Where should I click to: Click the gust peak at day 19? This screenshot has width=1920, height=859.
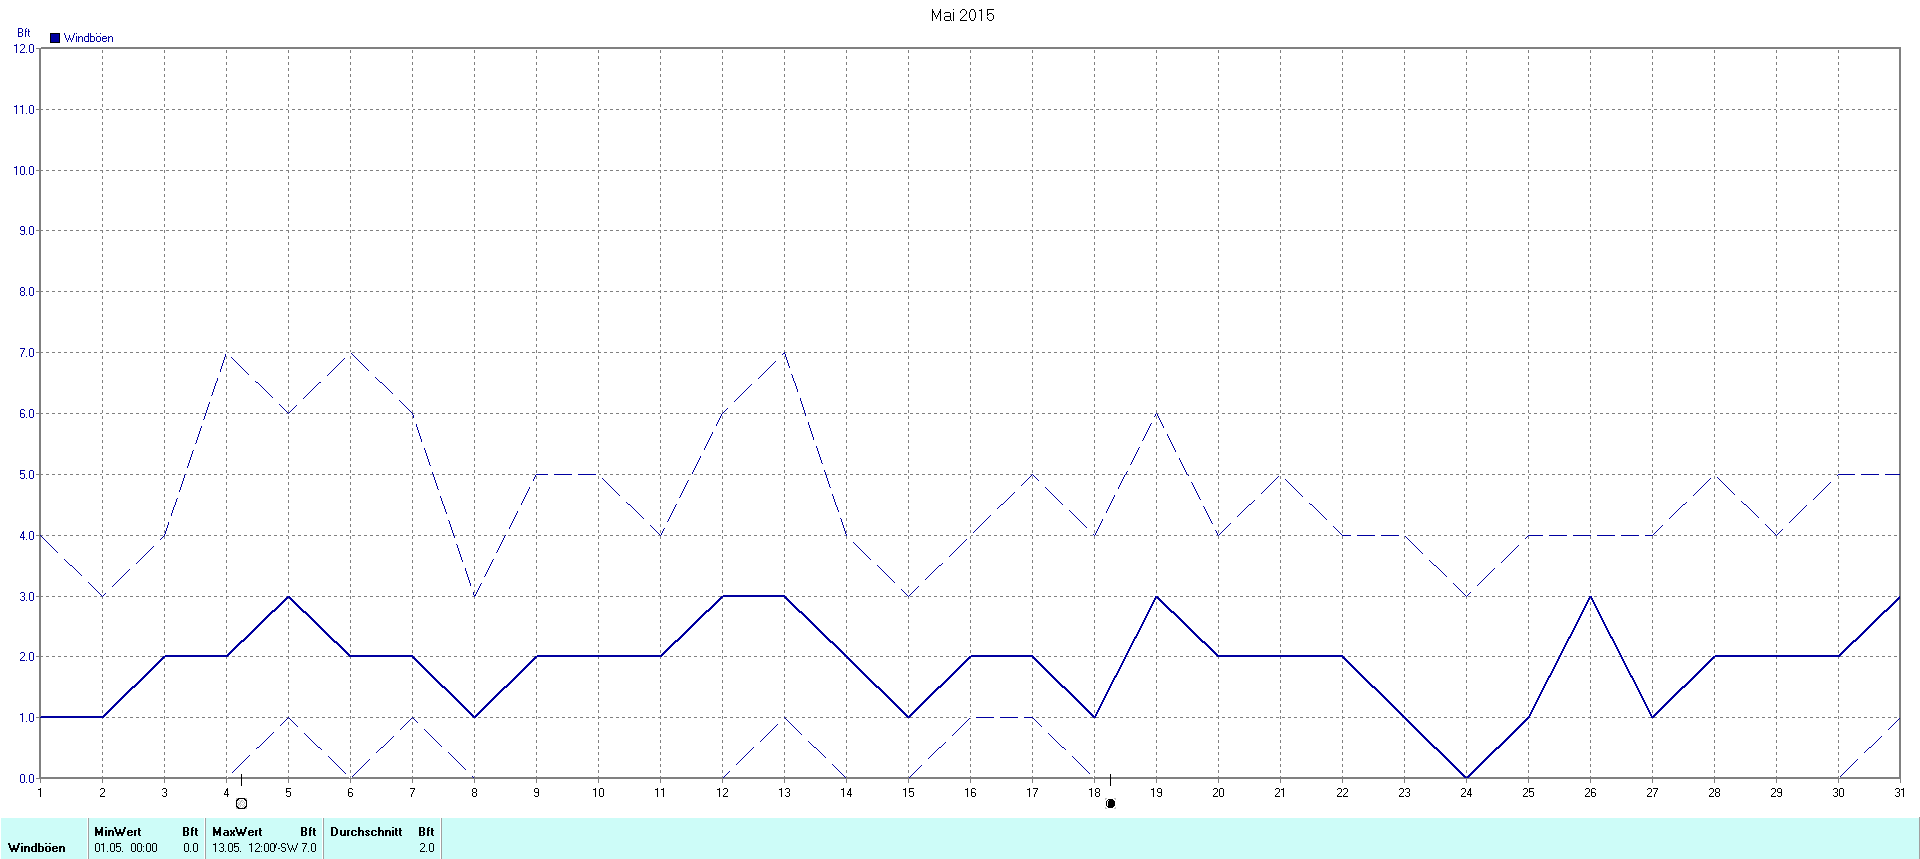click(1156, 414)
